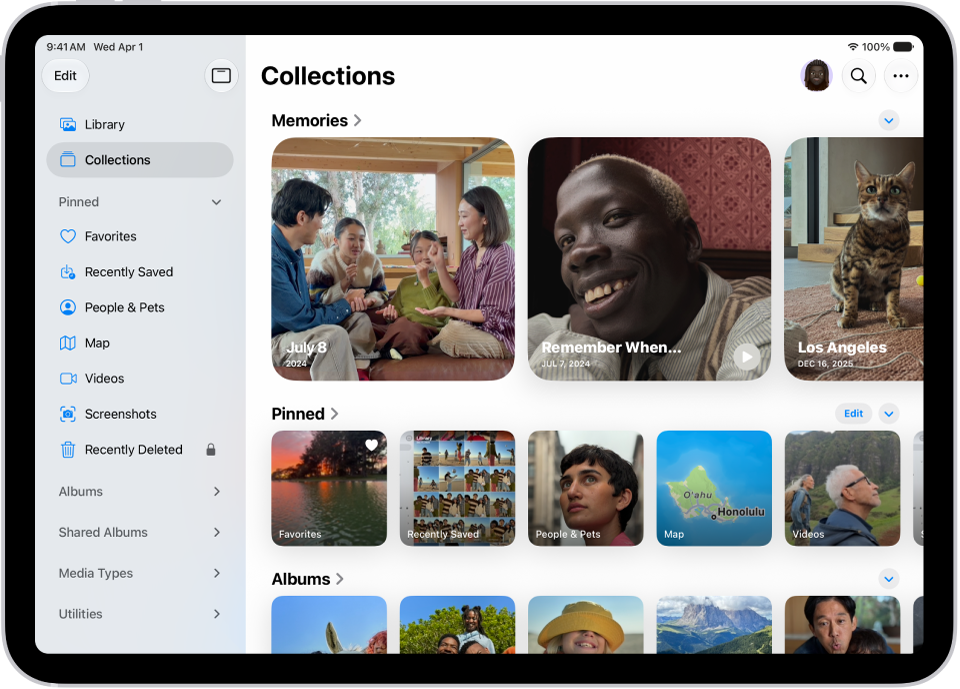Open the Albums heading link

coord(307,579)
